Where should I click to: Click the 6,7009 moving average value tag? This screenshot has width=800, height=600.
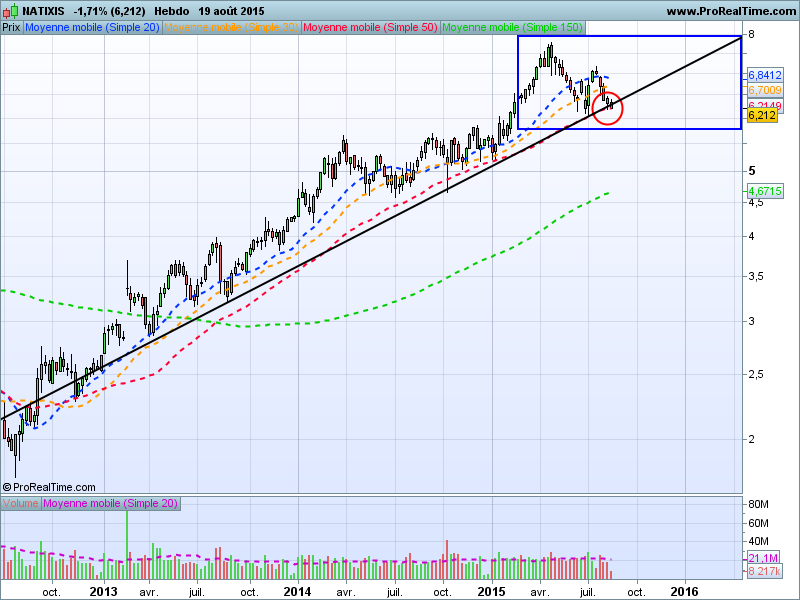(x=765, y=90)
